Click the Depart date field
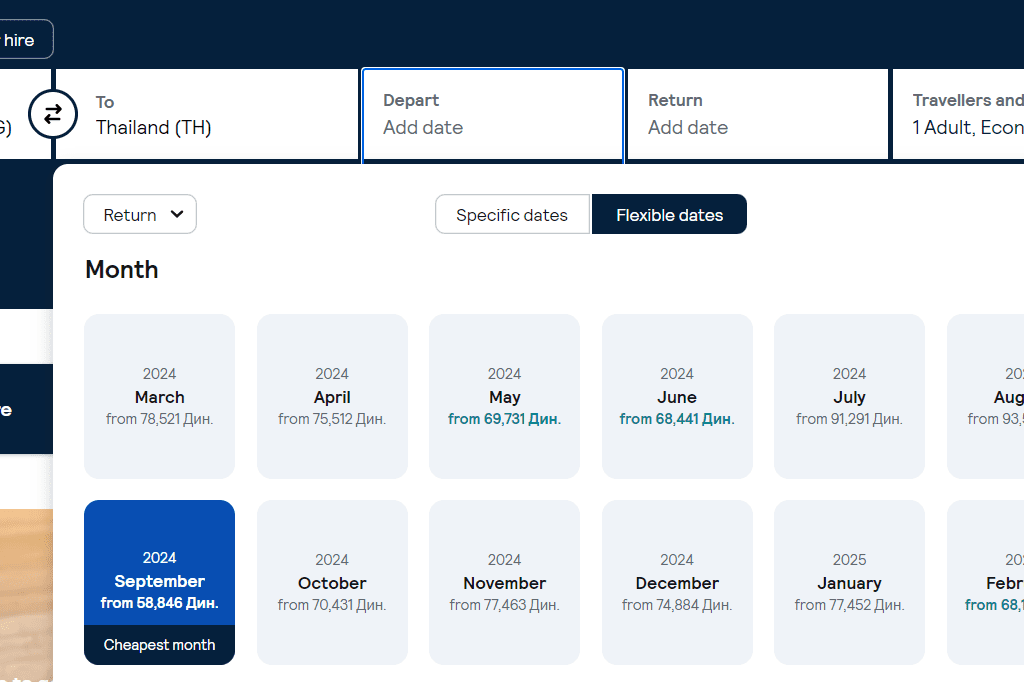The width and height of the screenshot is (1024, 682). pyautogui.click(x=493, y=114)
